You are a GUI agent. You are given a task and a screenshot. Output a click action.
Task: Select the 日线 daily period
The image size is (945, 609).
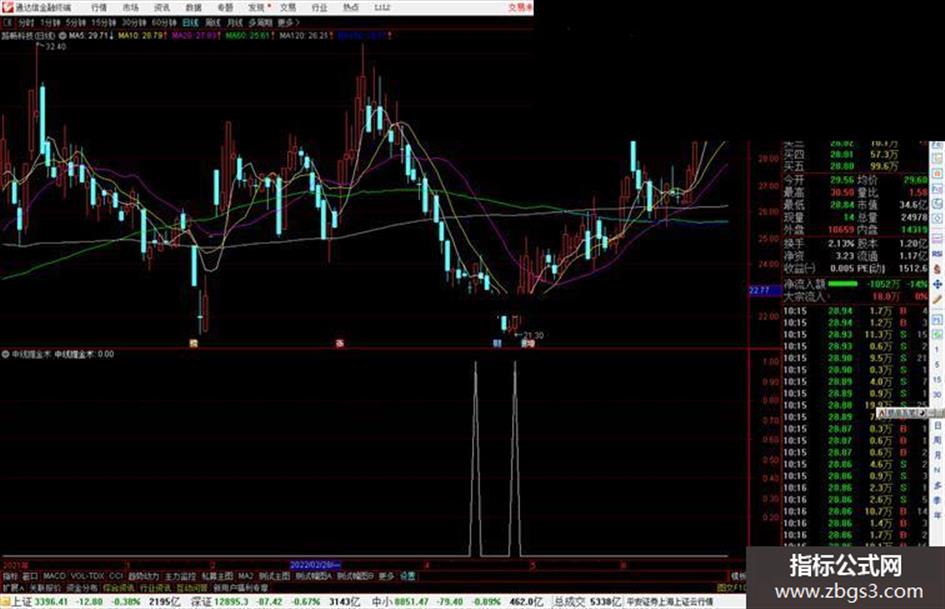click(190, 22)
